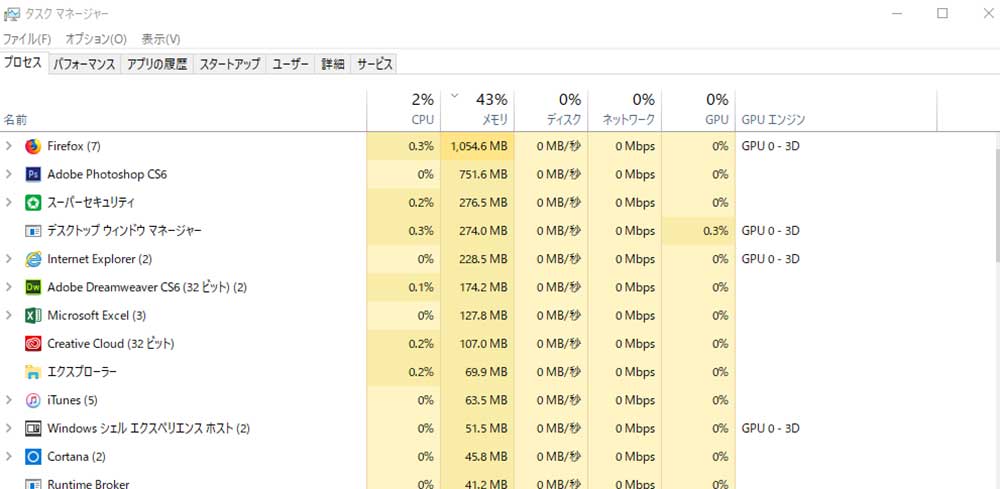This screenshot has height=489, width=1000.
Task: Click the Microsoft Excel icon
Action: tap(33, 316)
